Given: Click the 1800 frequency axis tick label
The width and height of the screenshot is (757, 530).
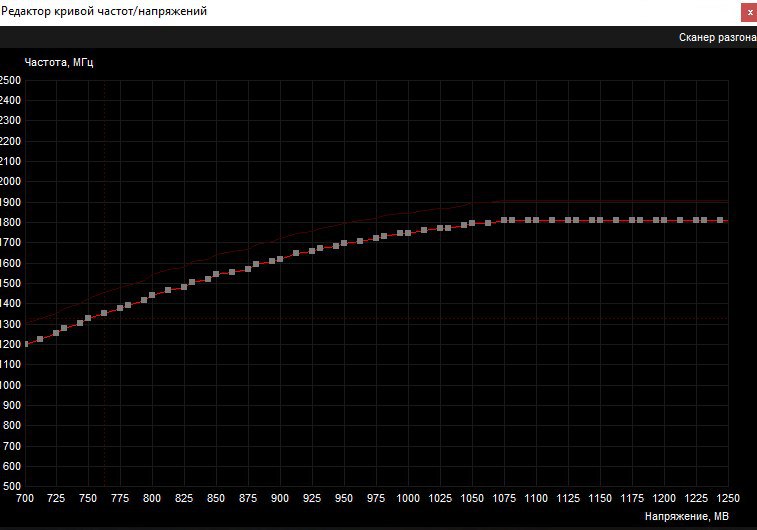Looking at the screenshot, I should tap(11, 223).
